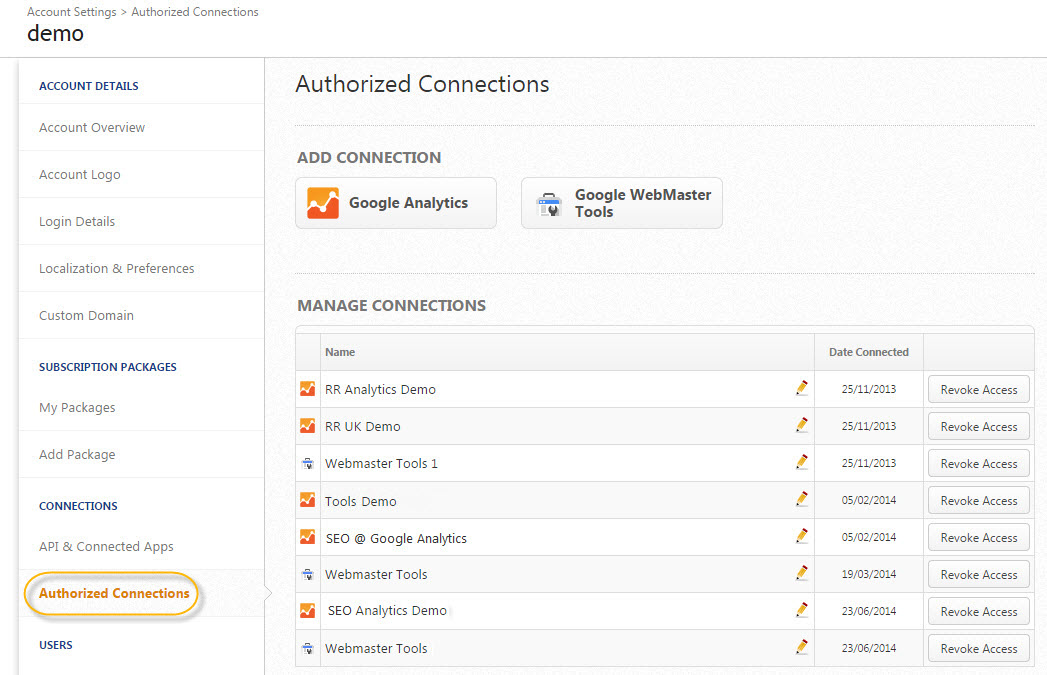Click pencil edit icon for RR UK Demo
This screenshot has height=675, width=1047.
(801, 425)
